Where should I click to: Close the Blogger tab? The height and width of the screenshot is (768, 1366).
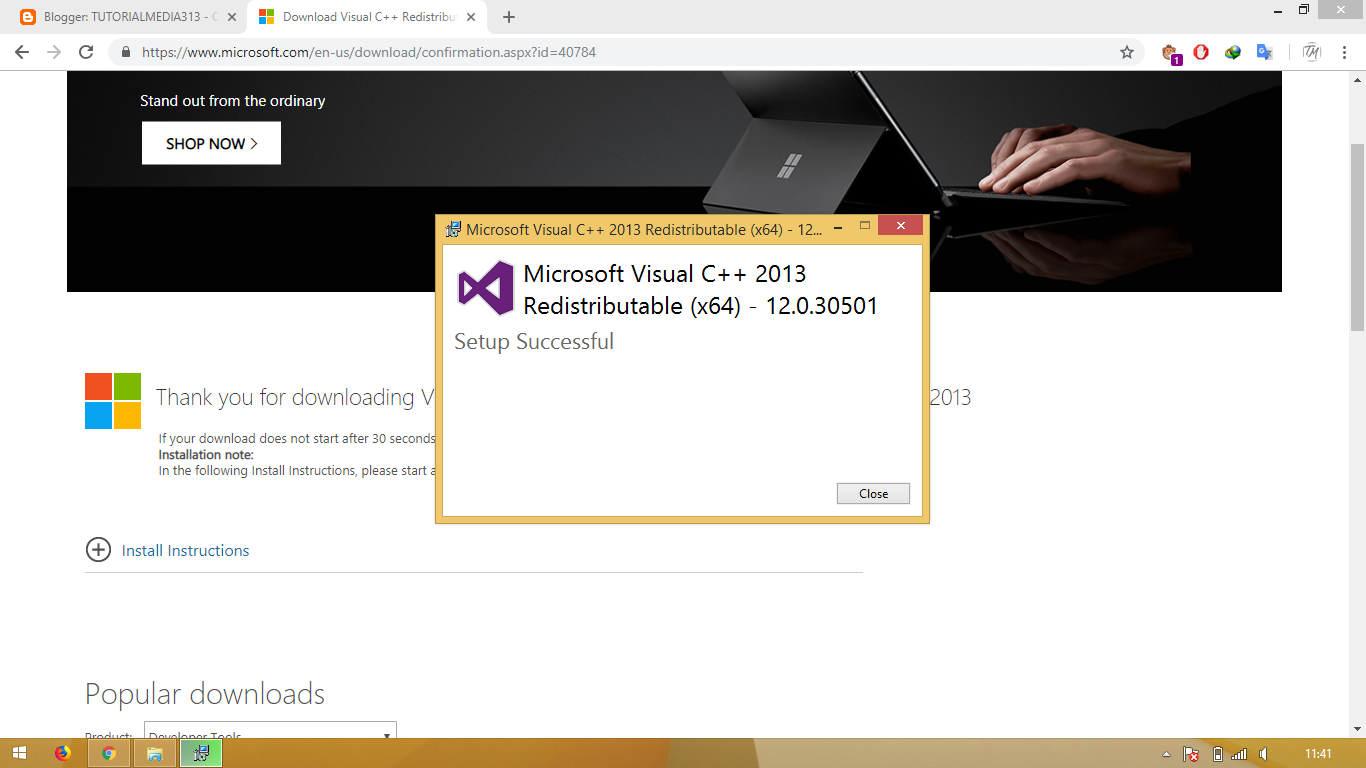(x=232, y=17)
